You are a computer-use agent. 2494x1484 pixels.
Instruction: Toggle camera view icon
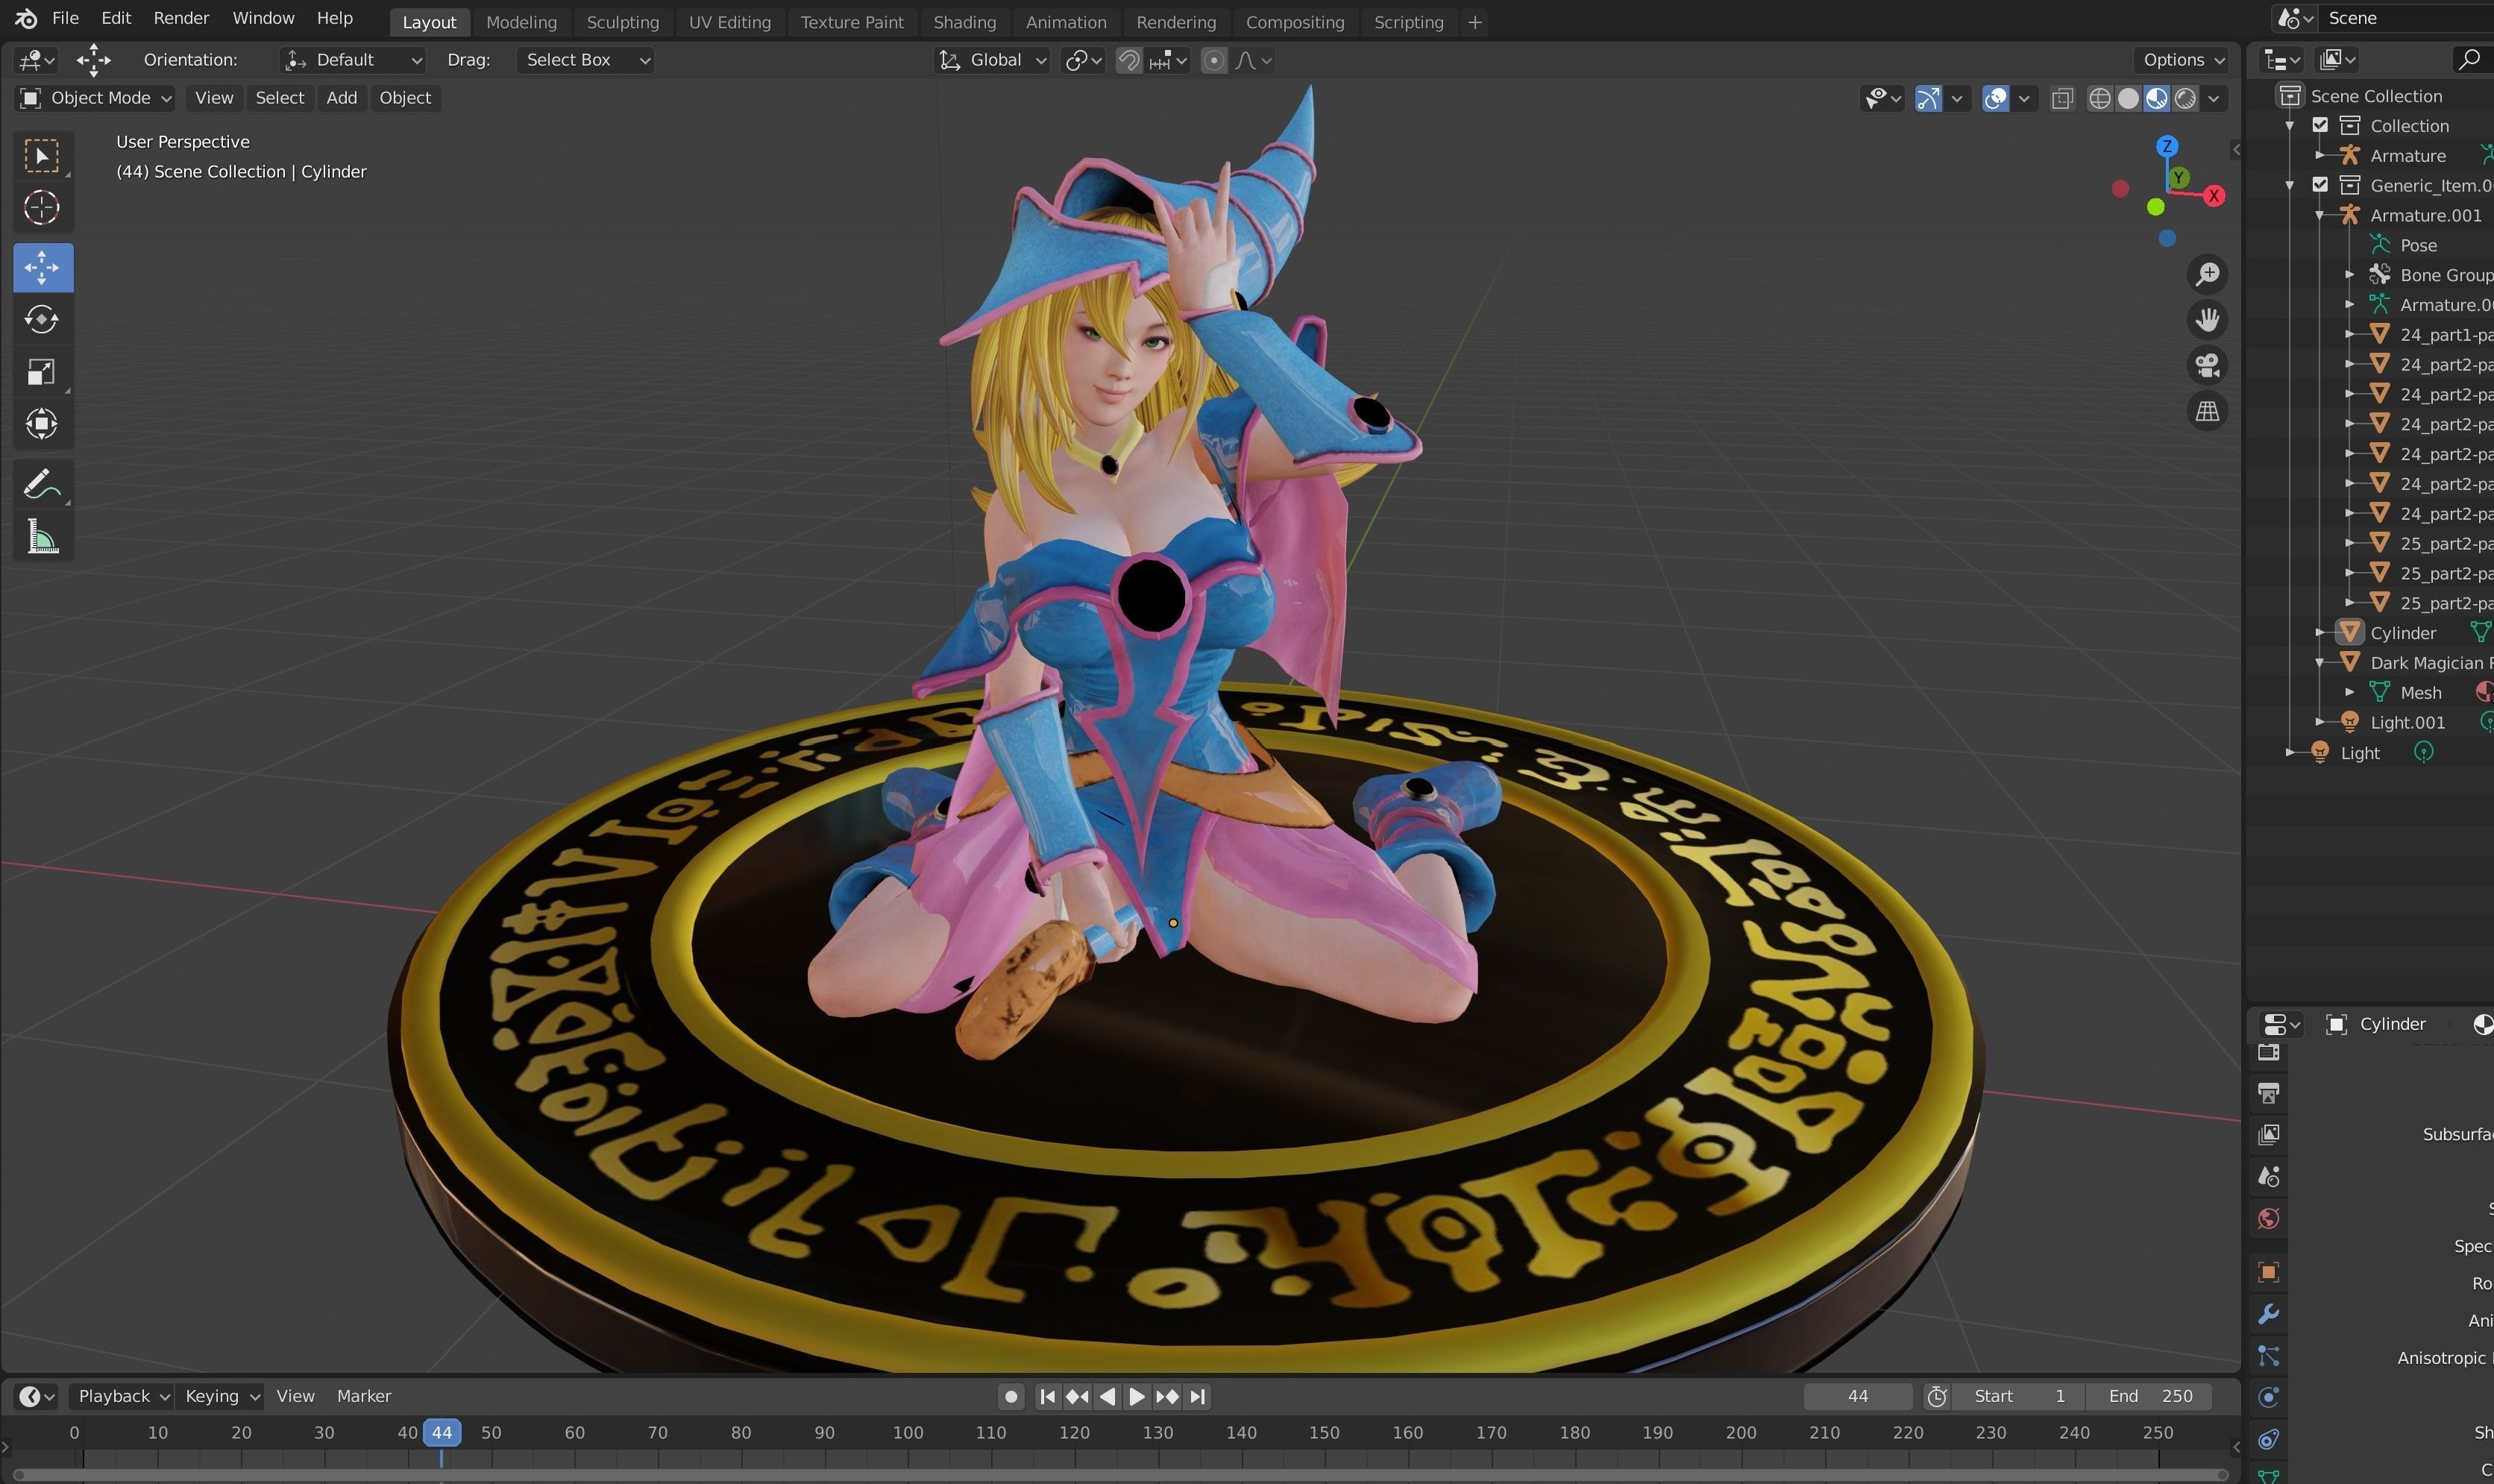click(2207, 365)
